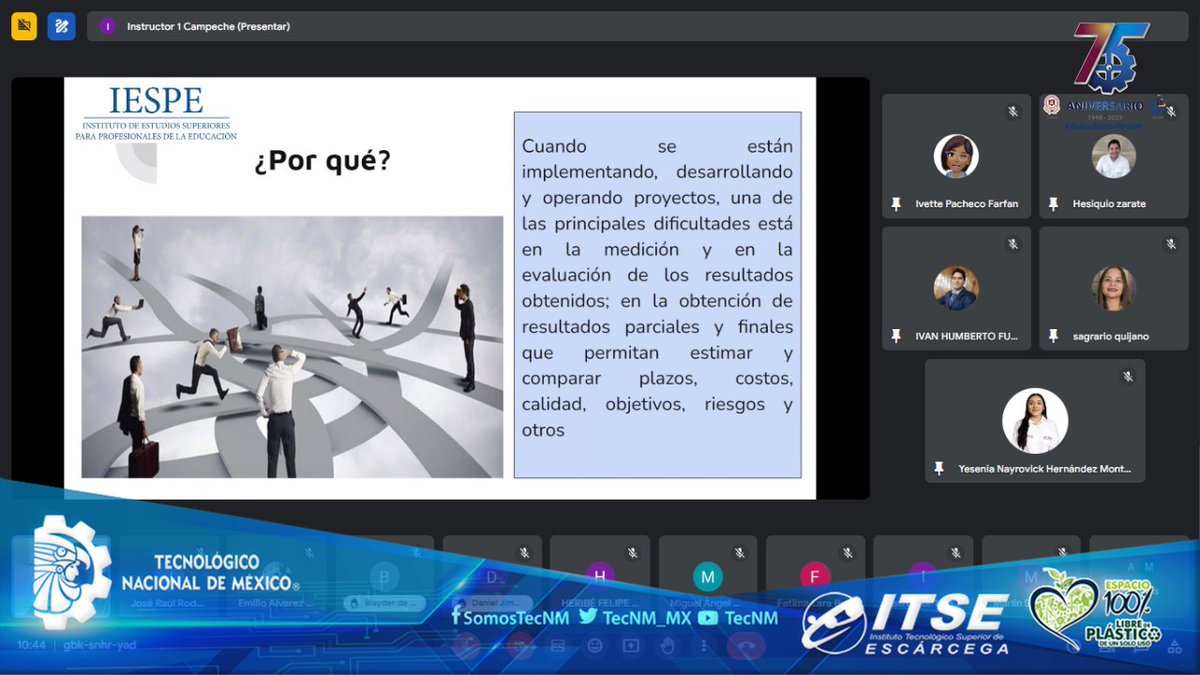Select the blue annotation icon top left
1200x675 pixels.
coord(61,26)
